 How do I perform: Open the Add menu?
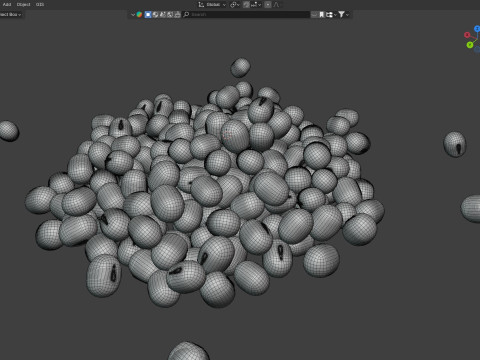coord(7,5)
